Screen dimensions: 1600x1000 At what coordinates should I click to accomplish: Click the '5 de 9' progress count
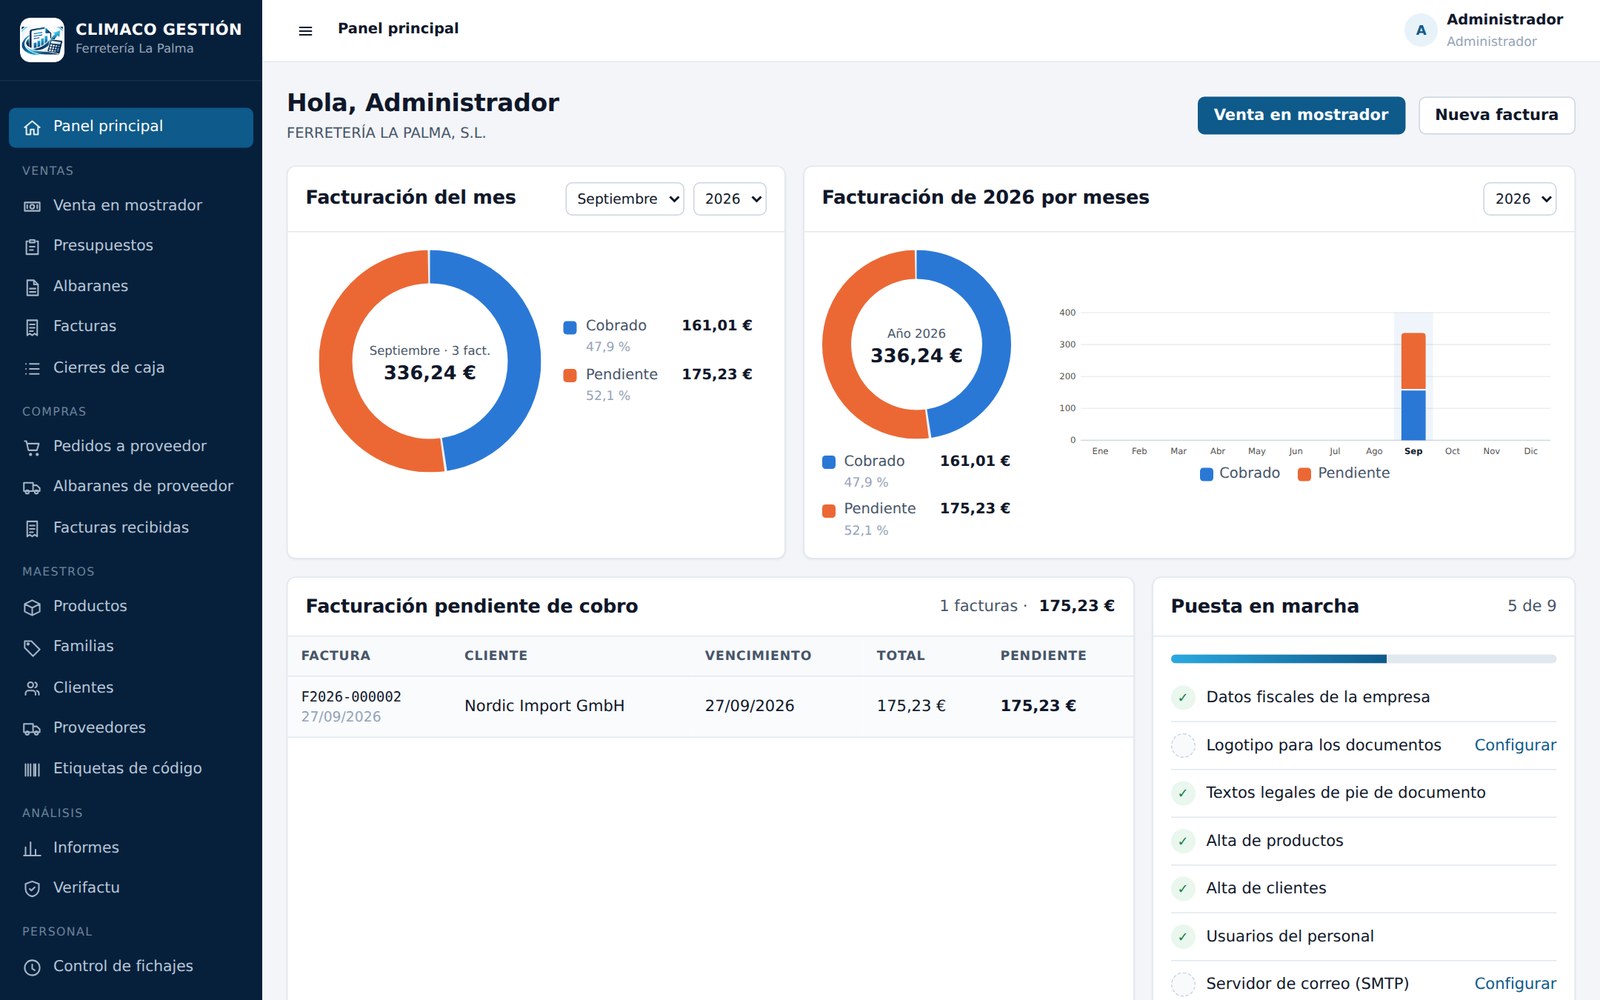[x=1532, y=606]
